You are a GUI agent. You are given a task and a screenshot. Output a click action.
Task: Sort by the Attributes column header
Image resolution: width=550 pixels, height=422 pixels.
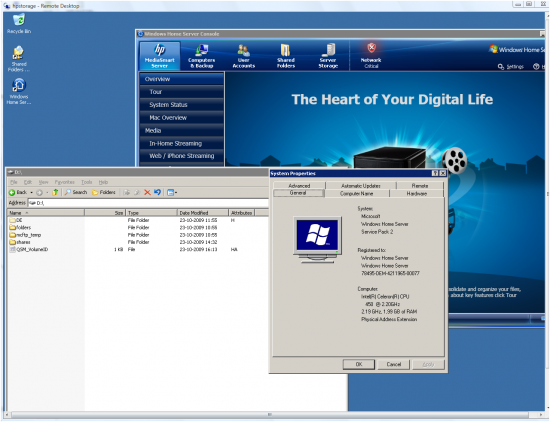click(x=242, y=213)
